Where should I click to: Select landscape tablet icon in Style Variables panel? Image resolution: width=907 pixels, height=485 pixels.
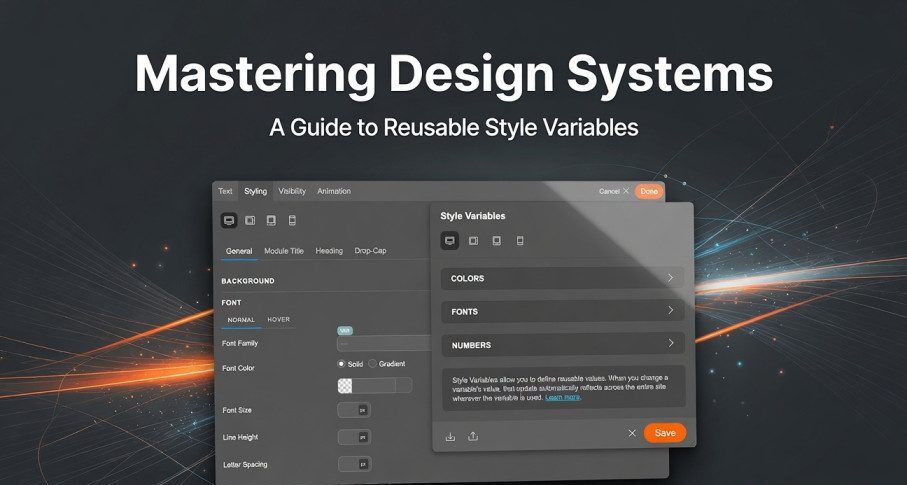coord(473,241)
